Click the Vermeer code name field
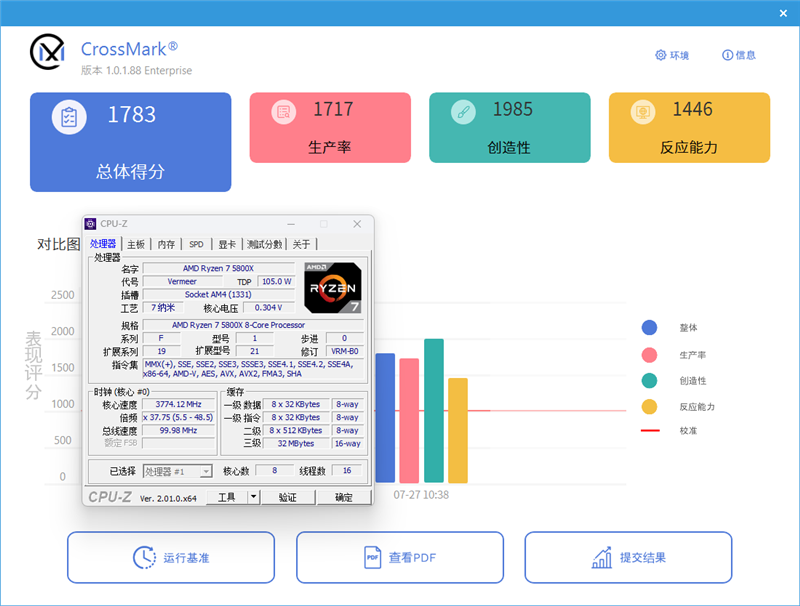 182,282
